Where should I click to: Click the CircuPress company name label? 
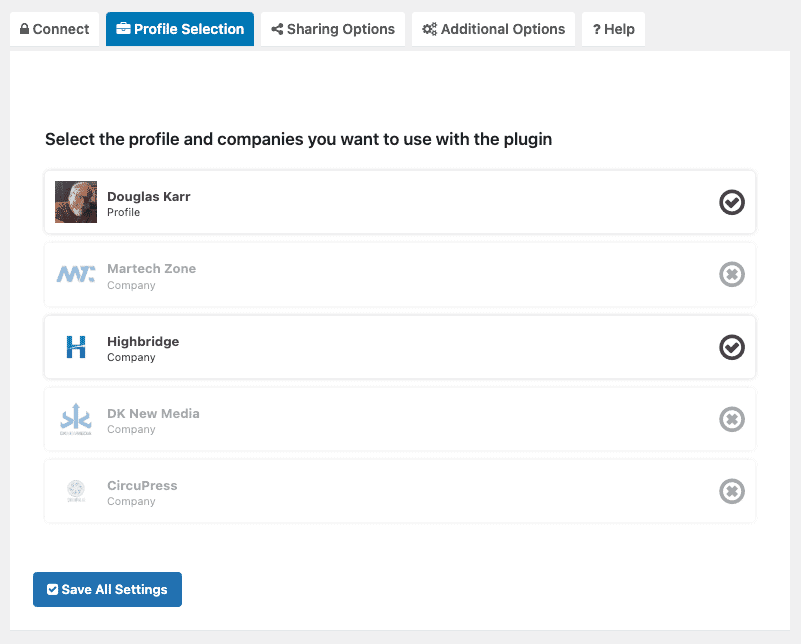[142, 485]
